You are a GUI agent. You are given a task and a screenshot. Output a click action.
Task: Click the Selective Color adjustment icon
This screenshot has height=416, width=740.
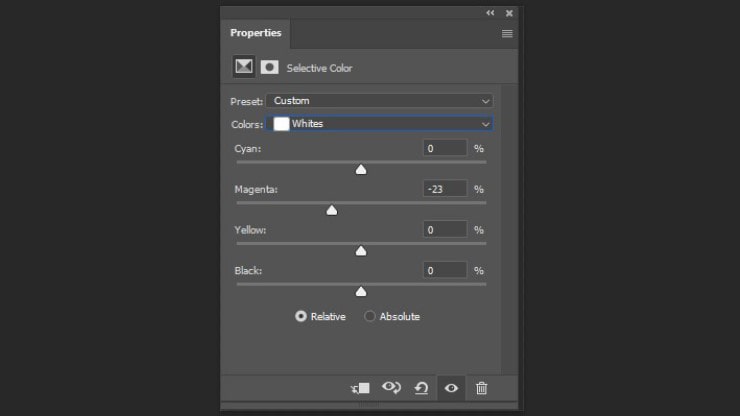click(243, 67)
